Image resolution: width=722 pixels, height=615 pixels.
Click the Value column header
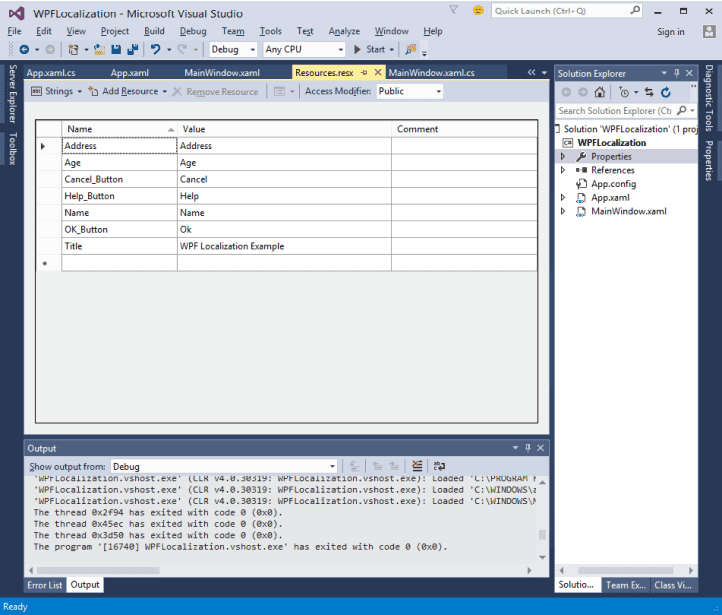coord(284,129)
